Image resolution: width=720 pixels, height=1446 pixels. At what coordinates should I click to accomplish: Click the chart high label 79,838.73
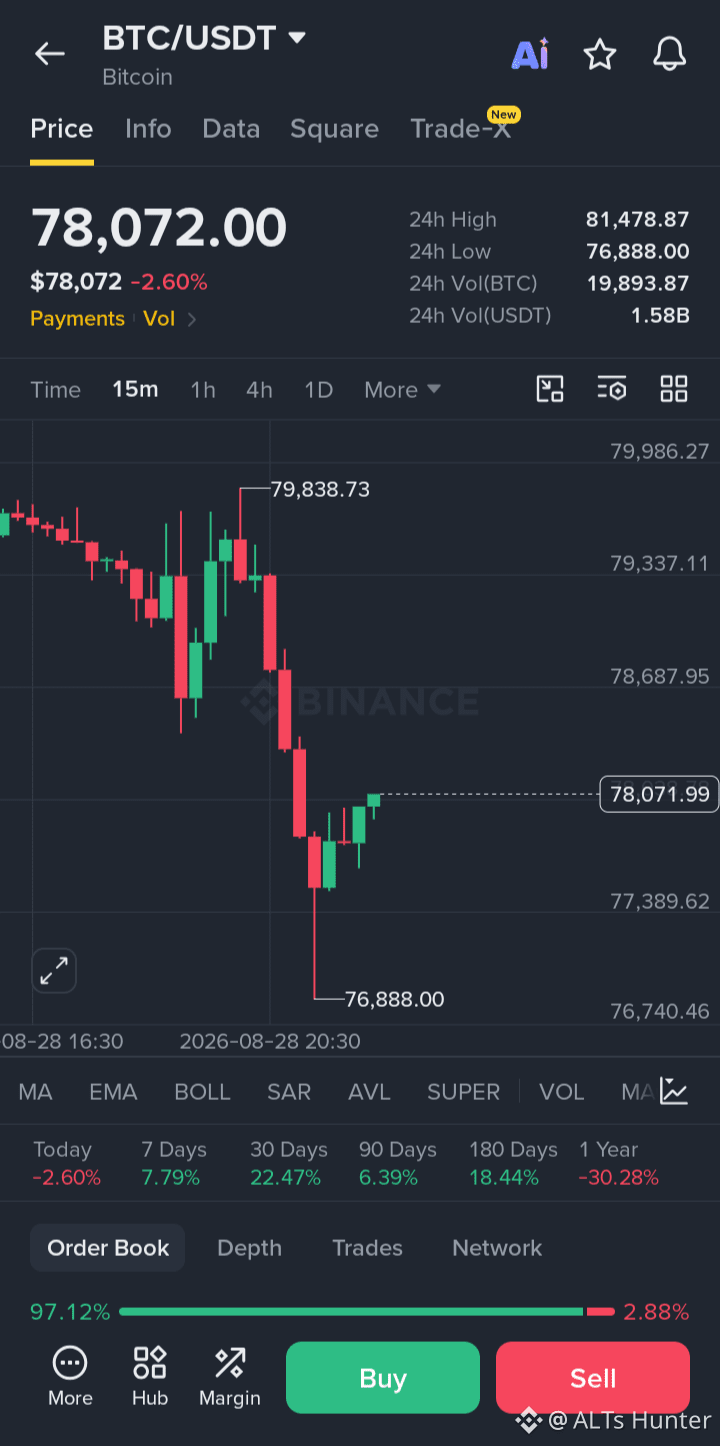pyautogui.click(x=320, y=490)
